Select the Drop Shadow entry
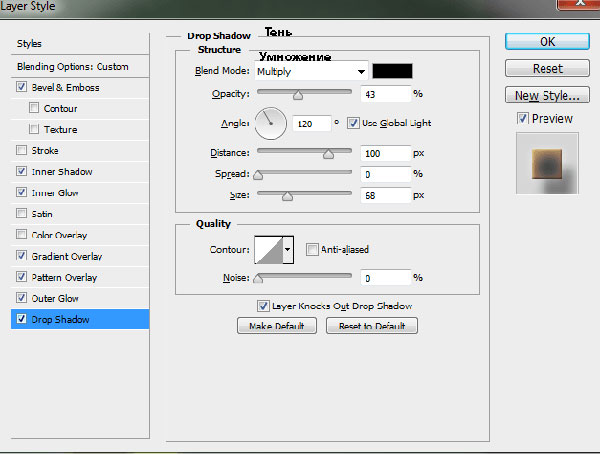 tap(80, 319)
